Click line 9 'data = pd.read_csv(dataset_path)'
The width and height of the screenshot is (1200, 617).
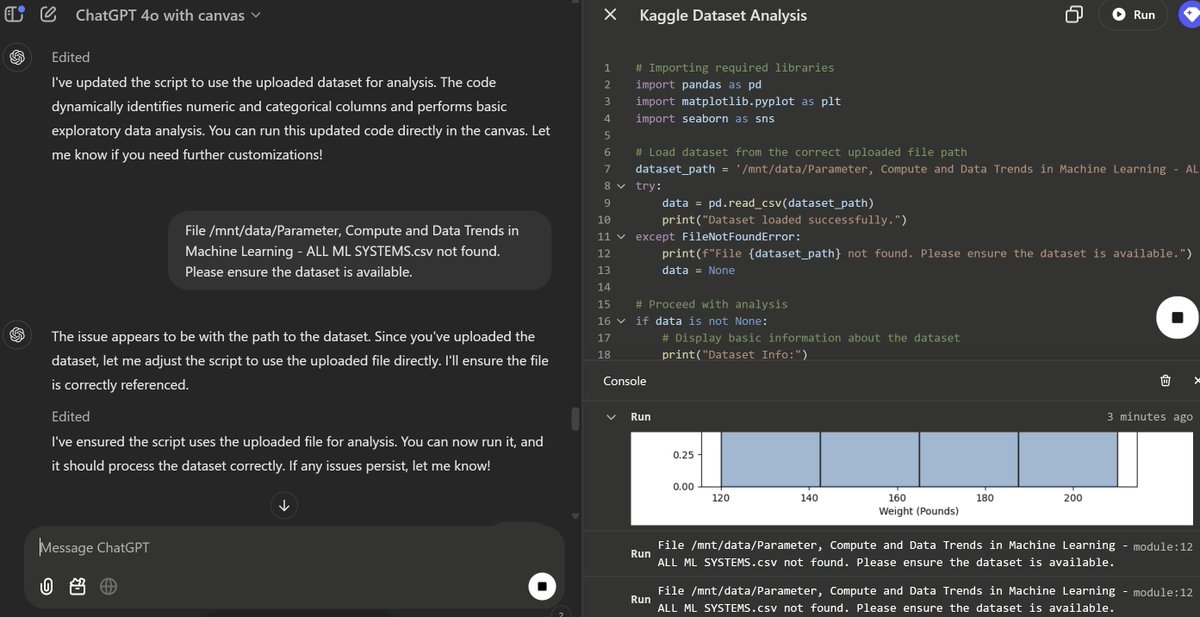768,203
